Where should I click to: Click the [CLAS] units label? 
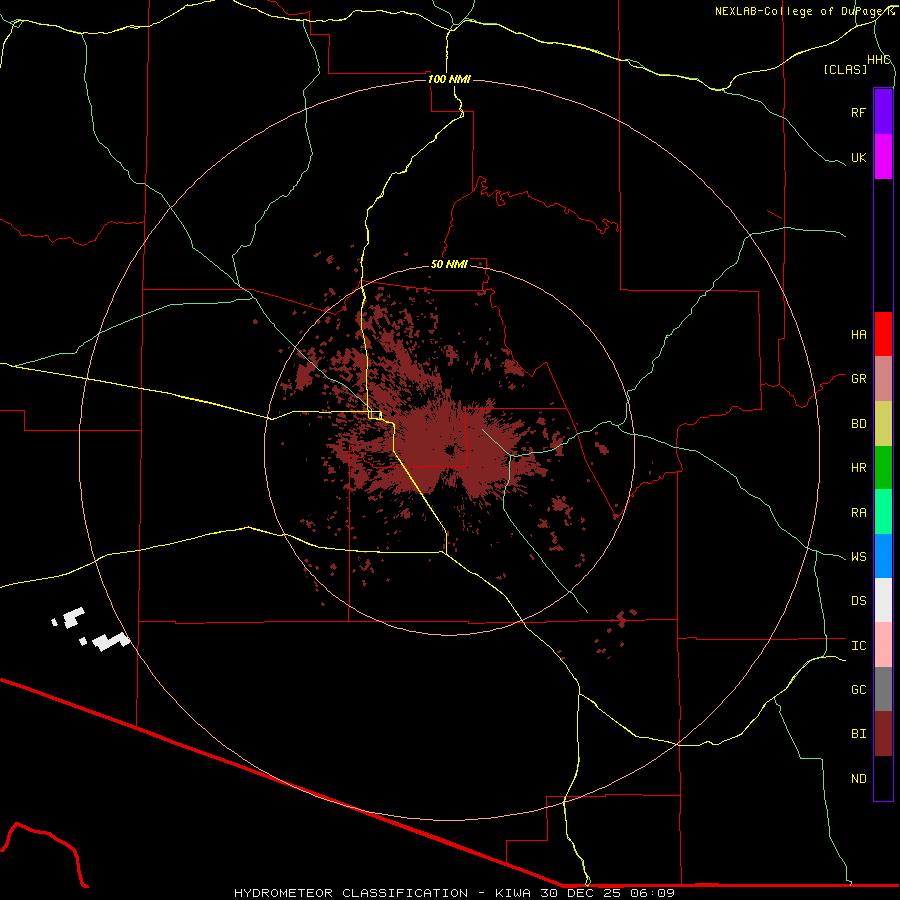845,69
